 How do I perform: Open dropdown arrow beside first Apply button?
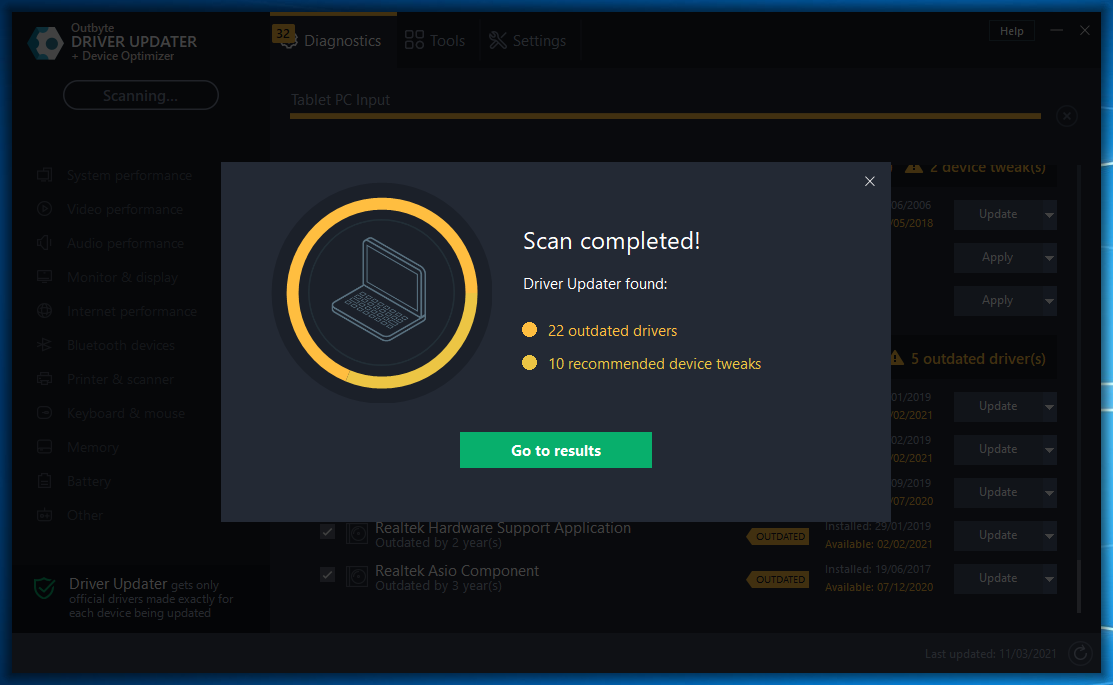(x=1049, y=258)
